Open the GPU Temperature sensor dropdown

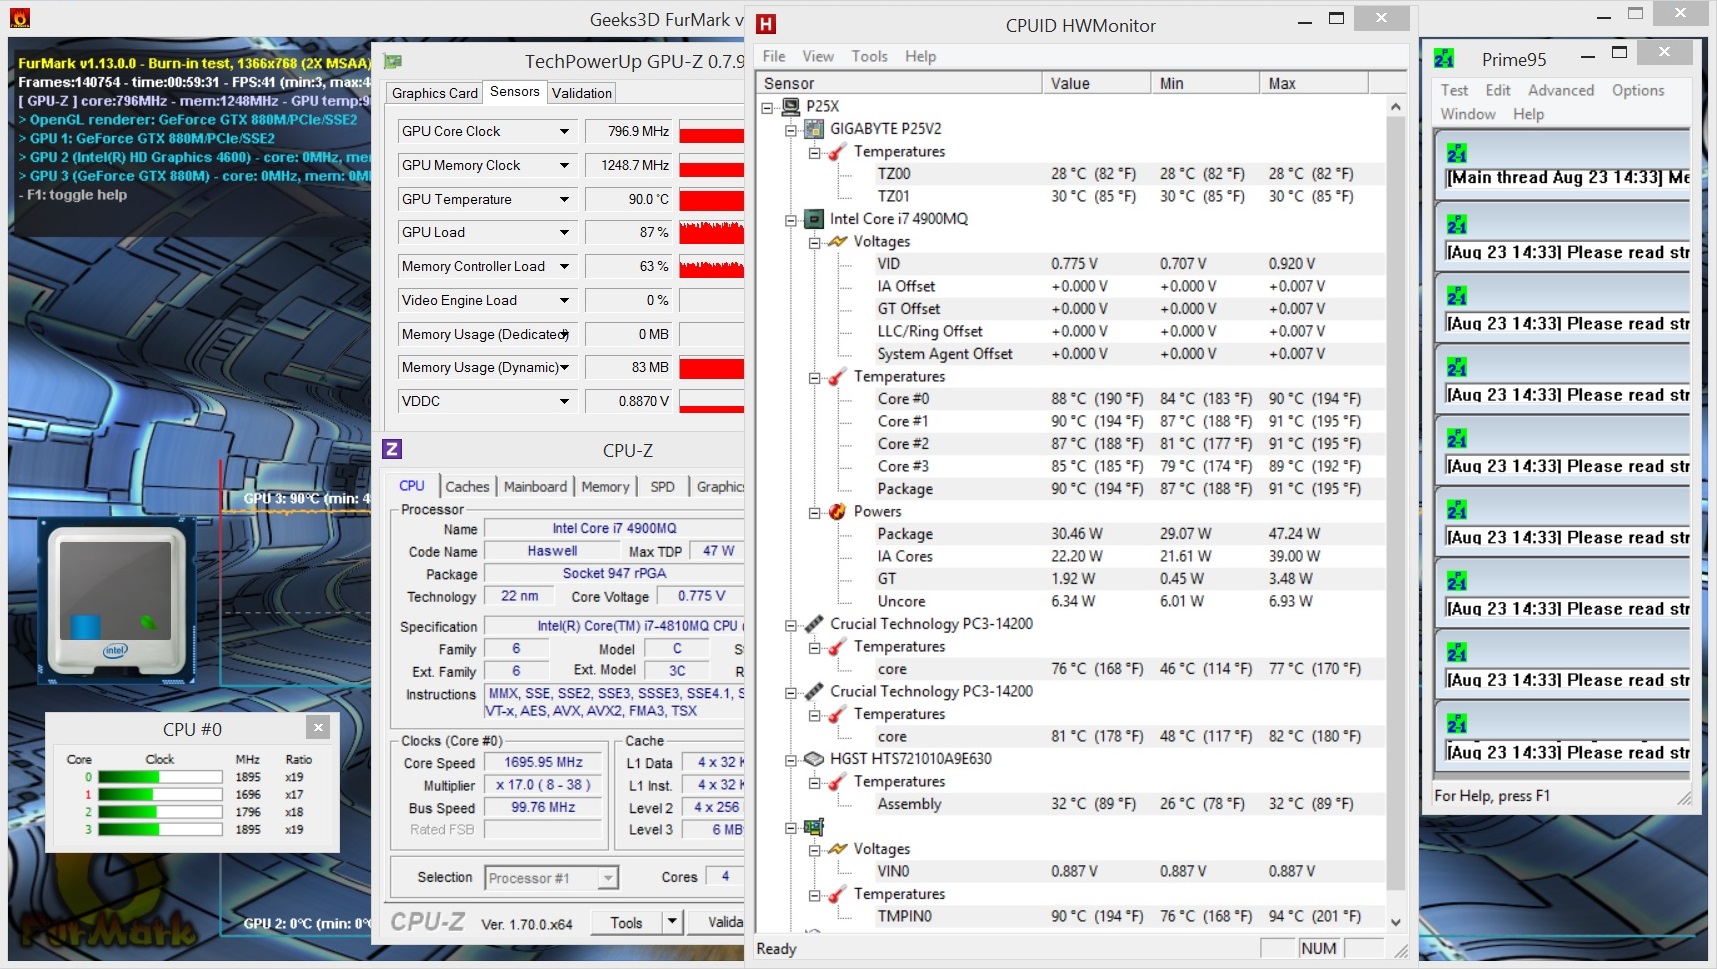click(x=564, y=199)
